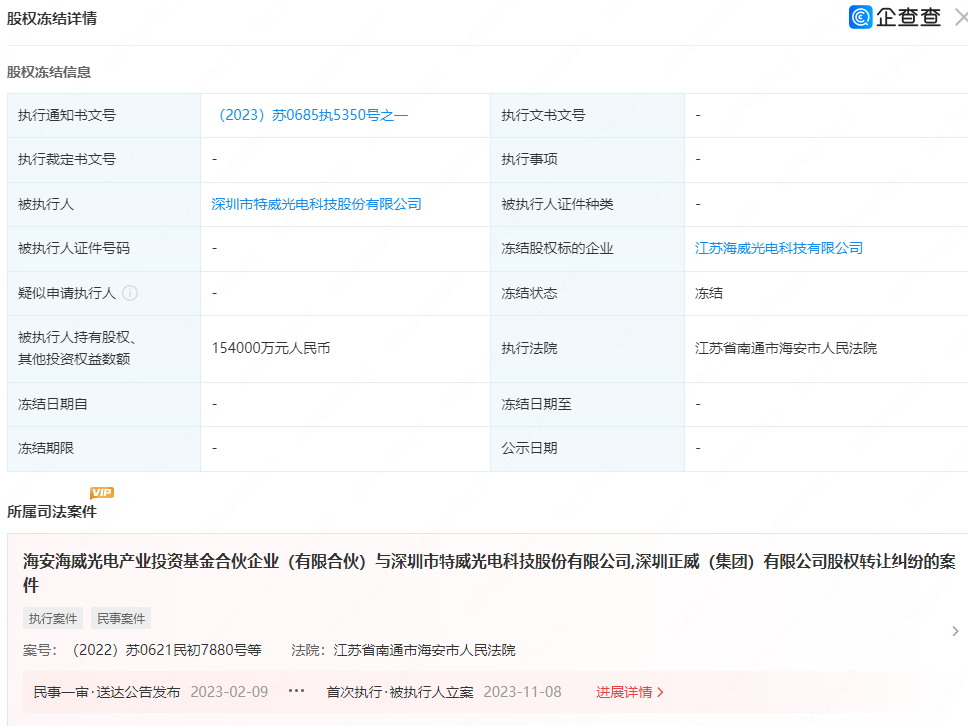Click the 执行事项 label cell
Image resolution: width=968 pixels, height=726 pixels.
[x=587, y=159]
